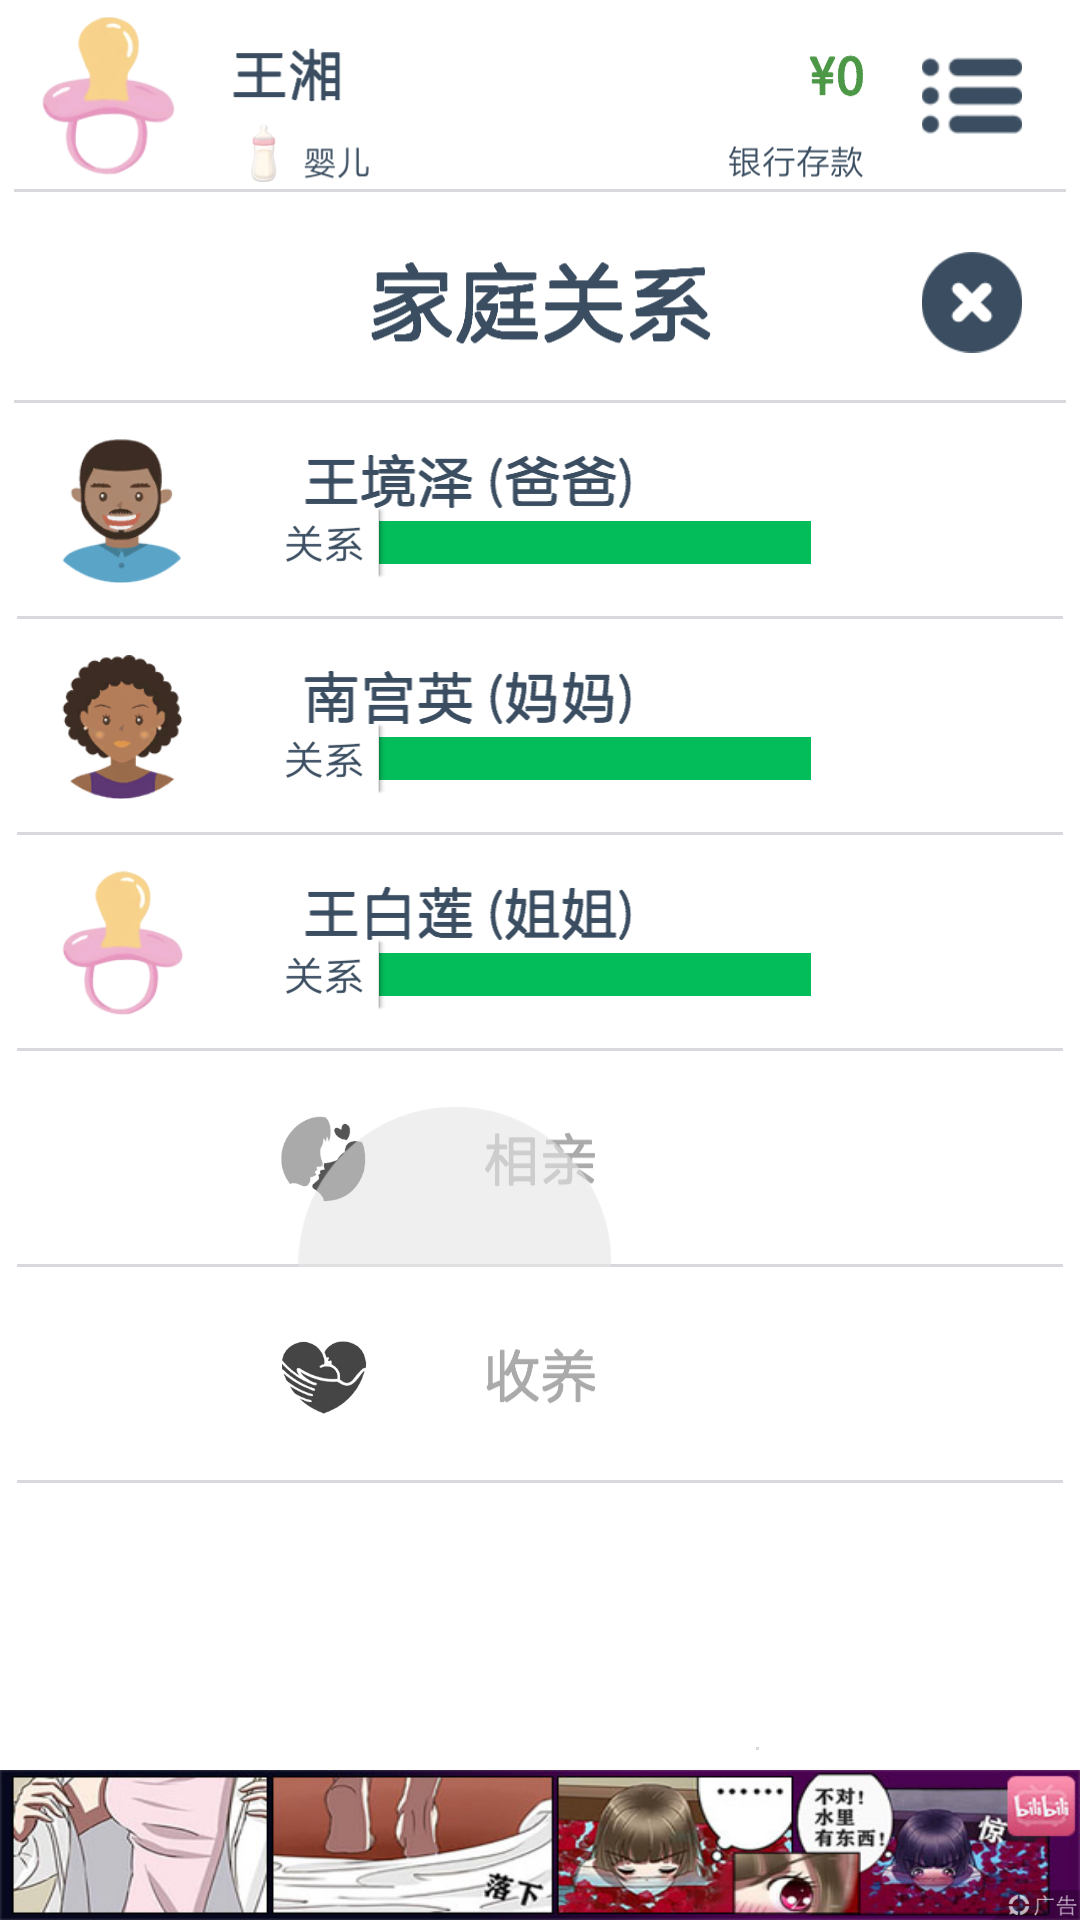Close the 家庭关系 panel
The width and height of the screenshot is (1080, 1920).
coord(971,302)
